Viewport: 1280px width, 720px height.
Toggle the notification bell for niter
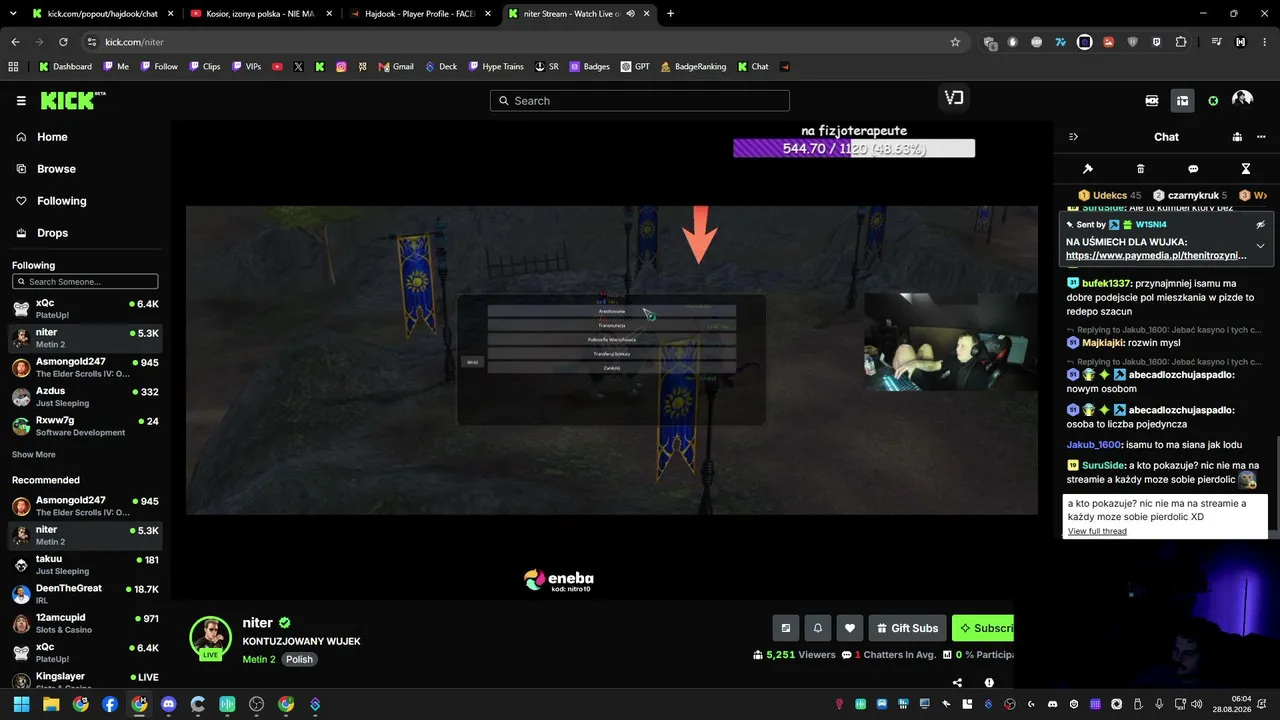click(817, 628)
